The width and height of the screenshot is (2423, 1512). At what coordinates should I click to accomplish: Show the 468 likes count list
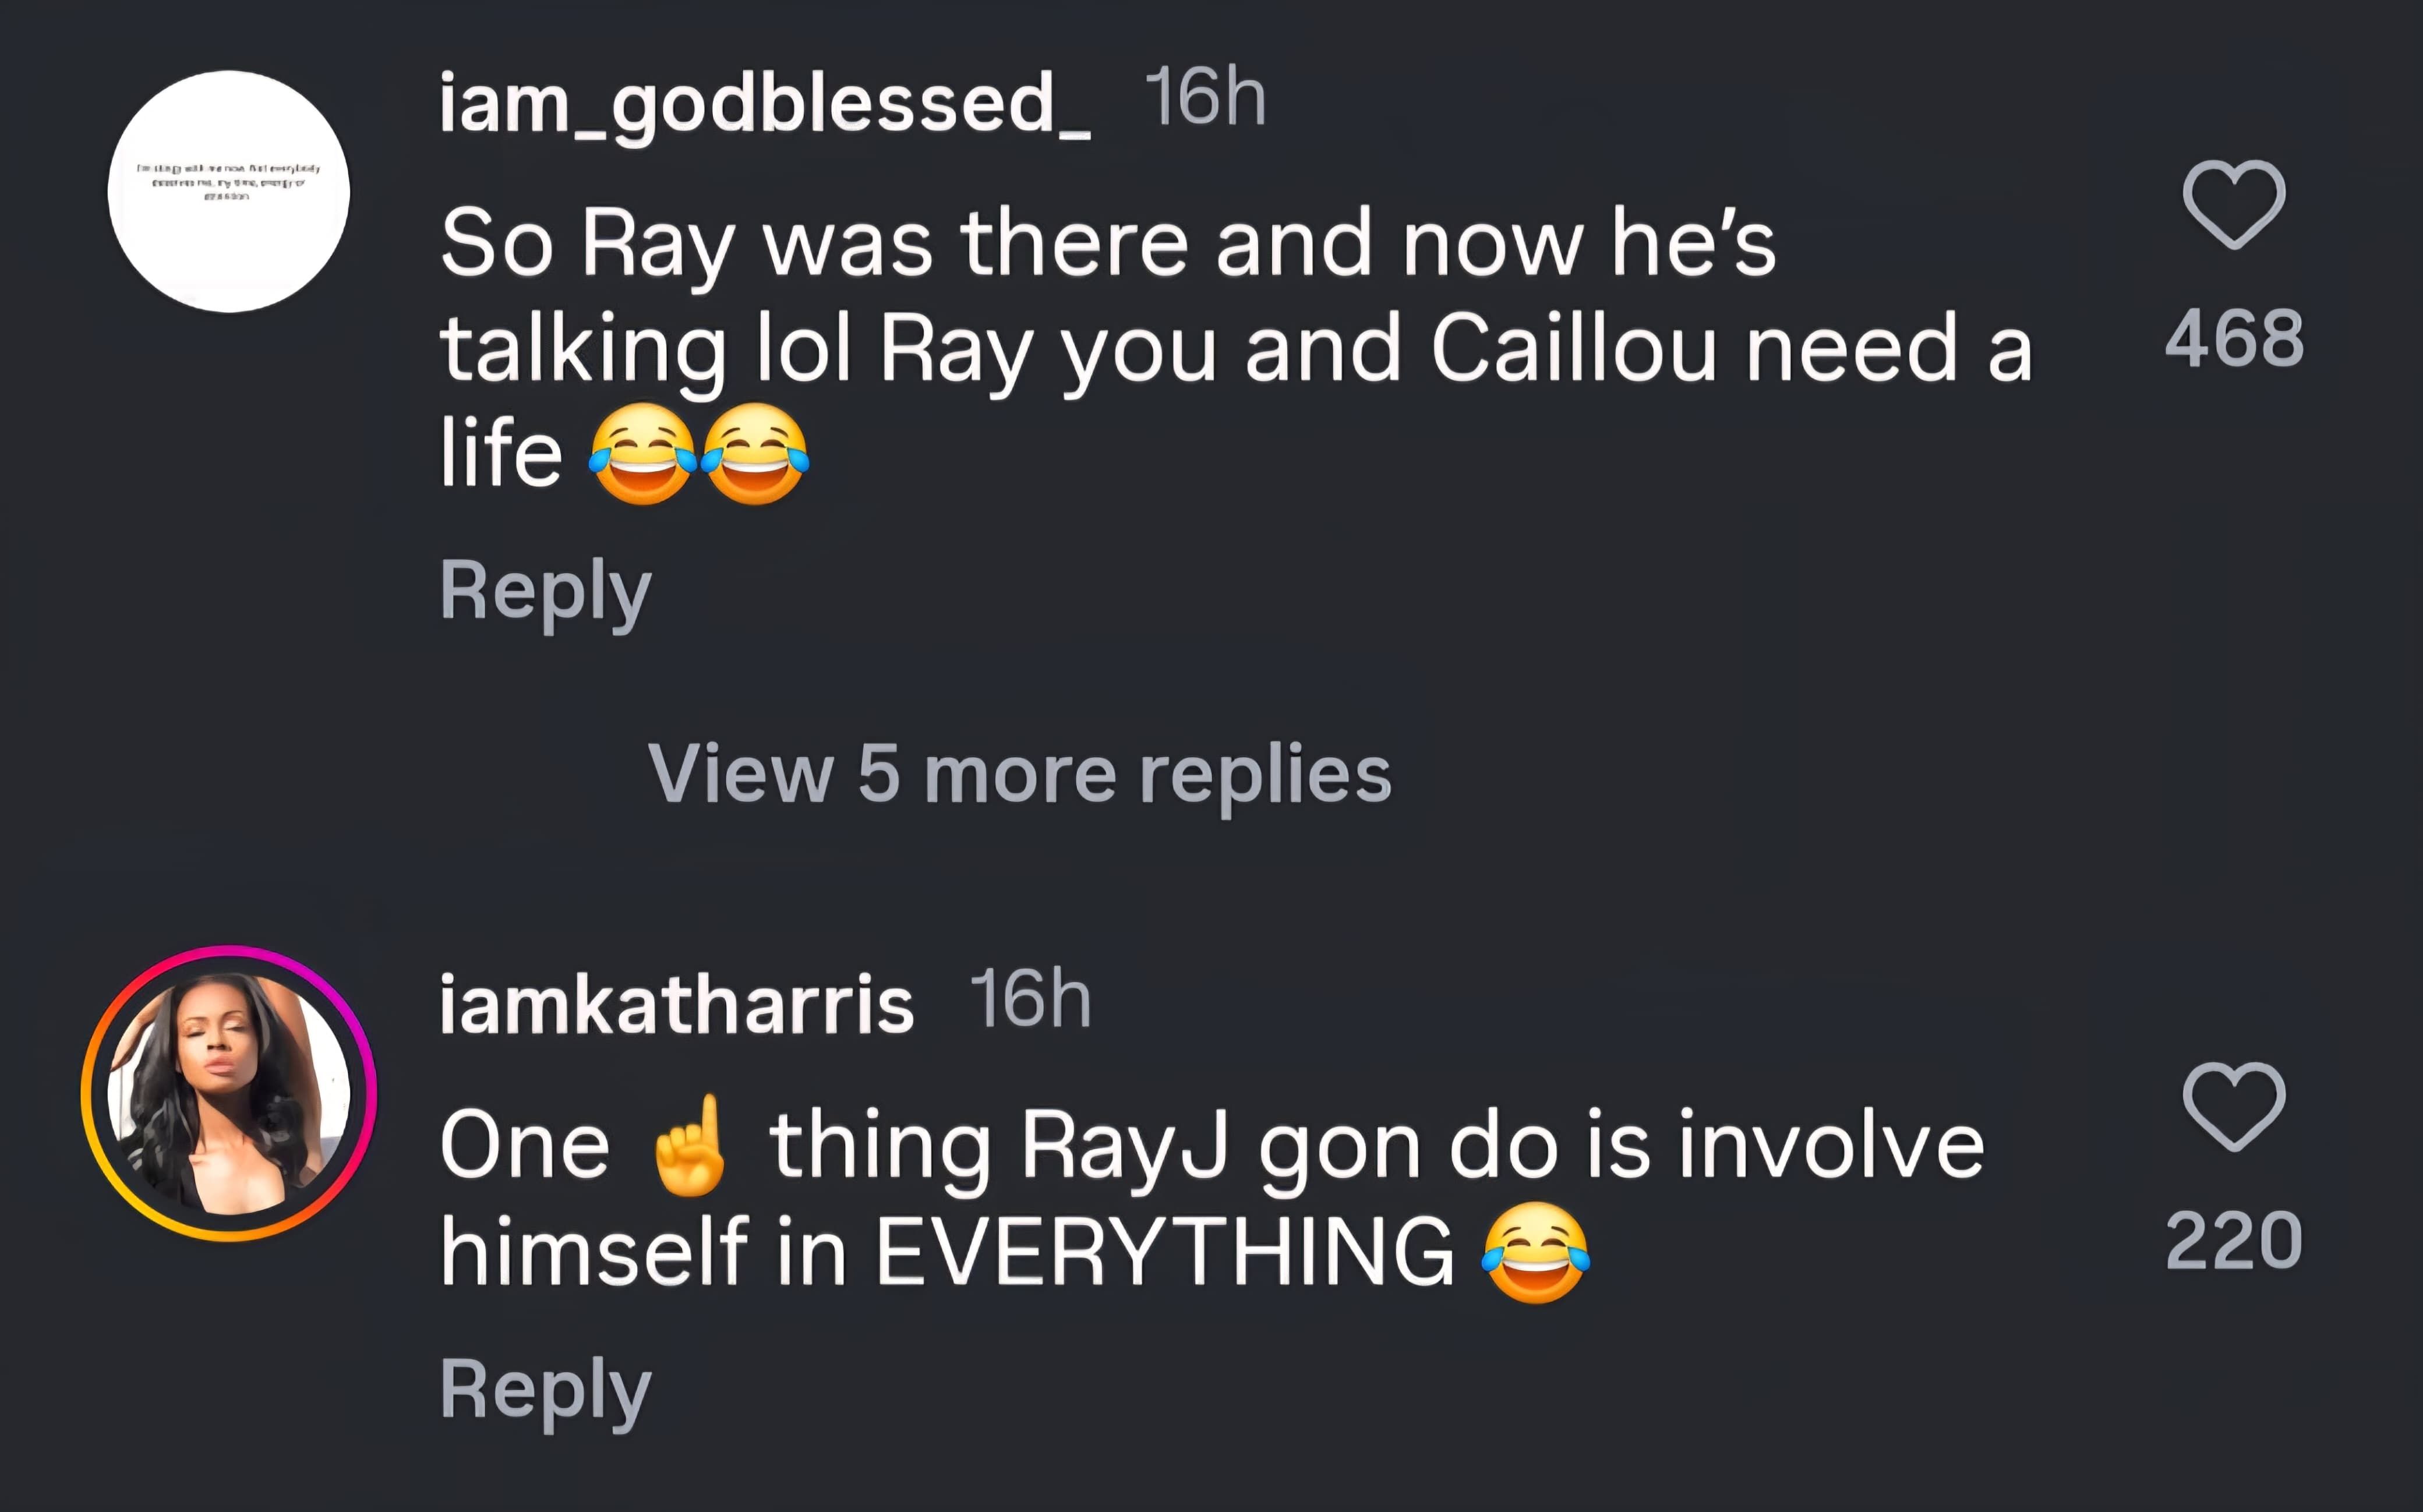point(2234,338)
